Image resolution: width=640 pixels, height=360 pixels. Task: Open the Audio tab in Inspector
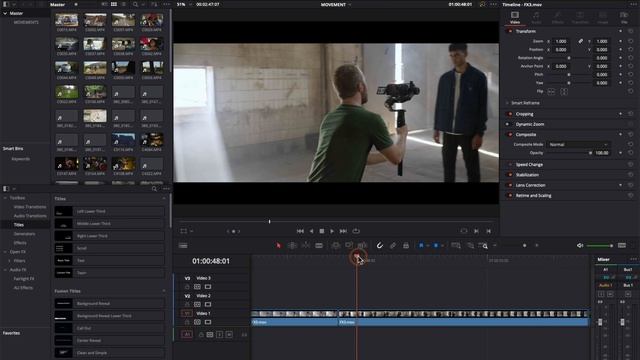point(536,18)
